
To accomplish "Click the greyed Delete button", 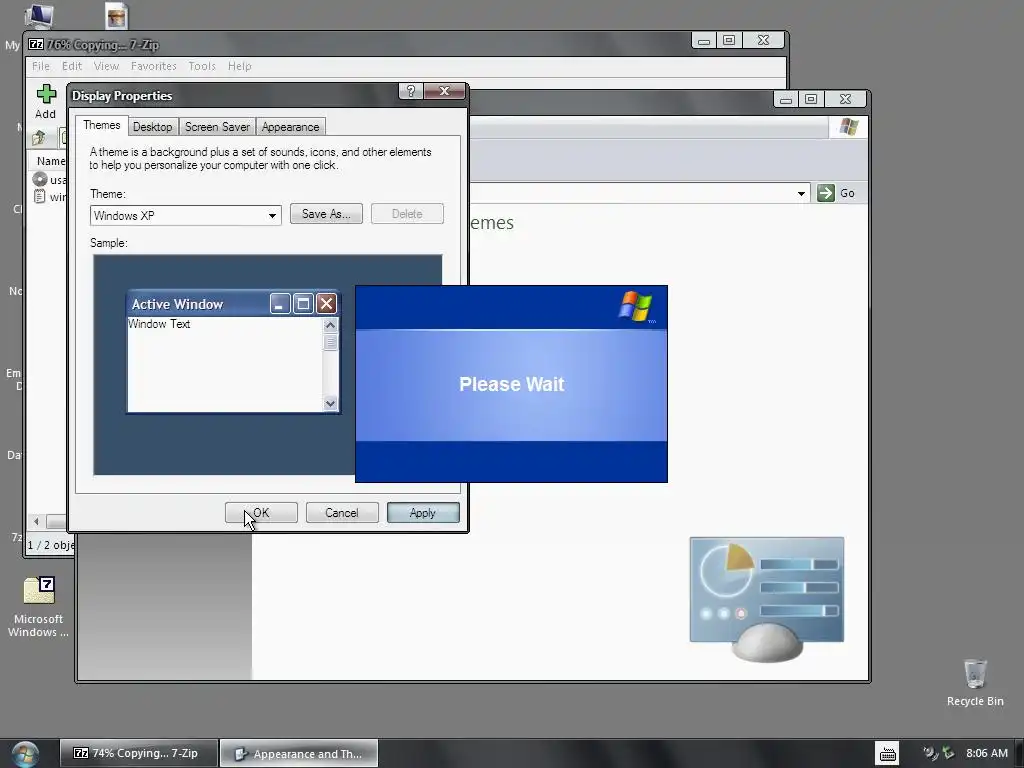I will pyautogui.click(x=407, y=214).
